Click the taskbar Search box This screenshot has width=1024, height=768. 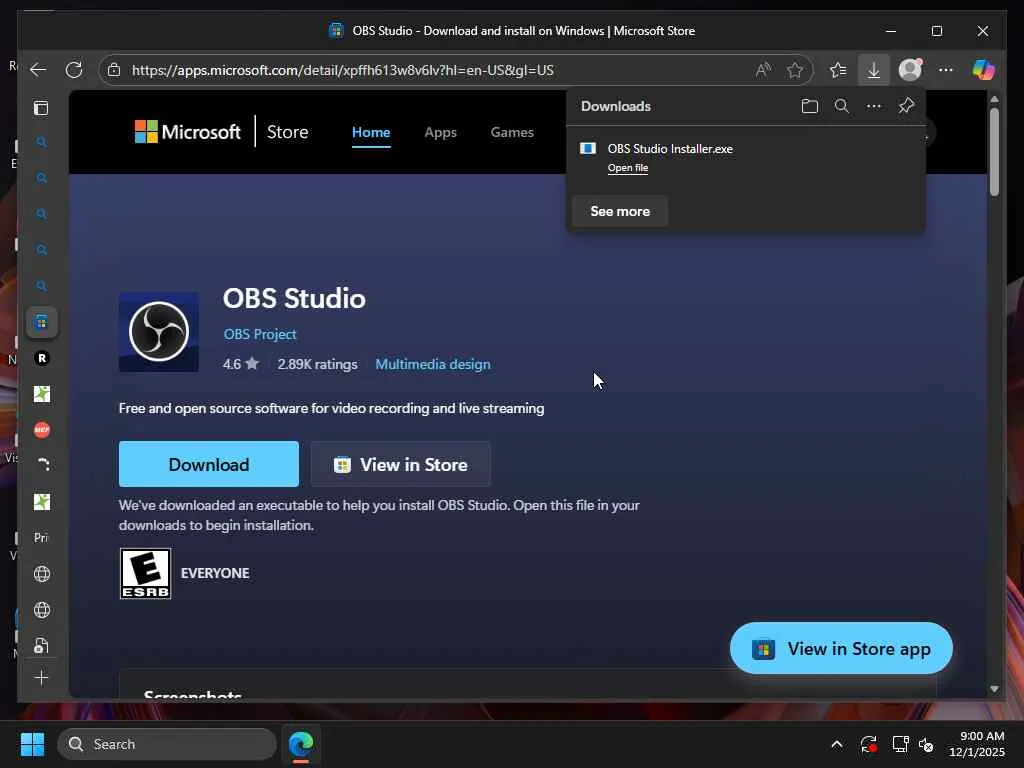(167, 744)
